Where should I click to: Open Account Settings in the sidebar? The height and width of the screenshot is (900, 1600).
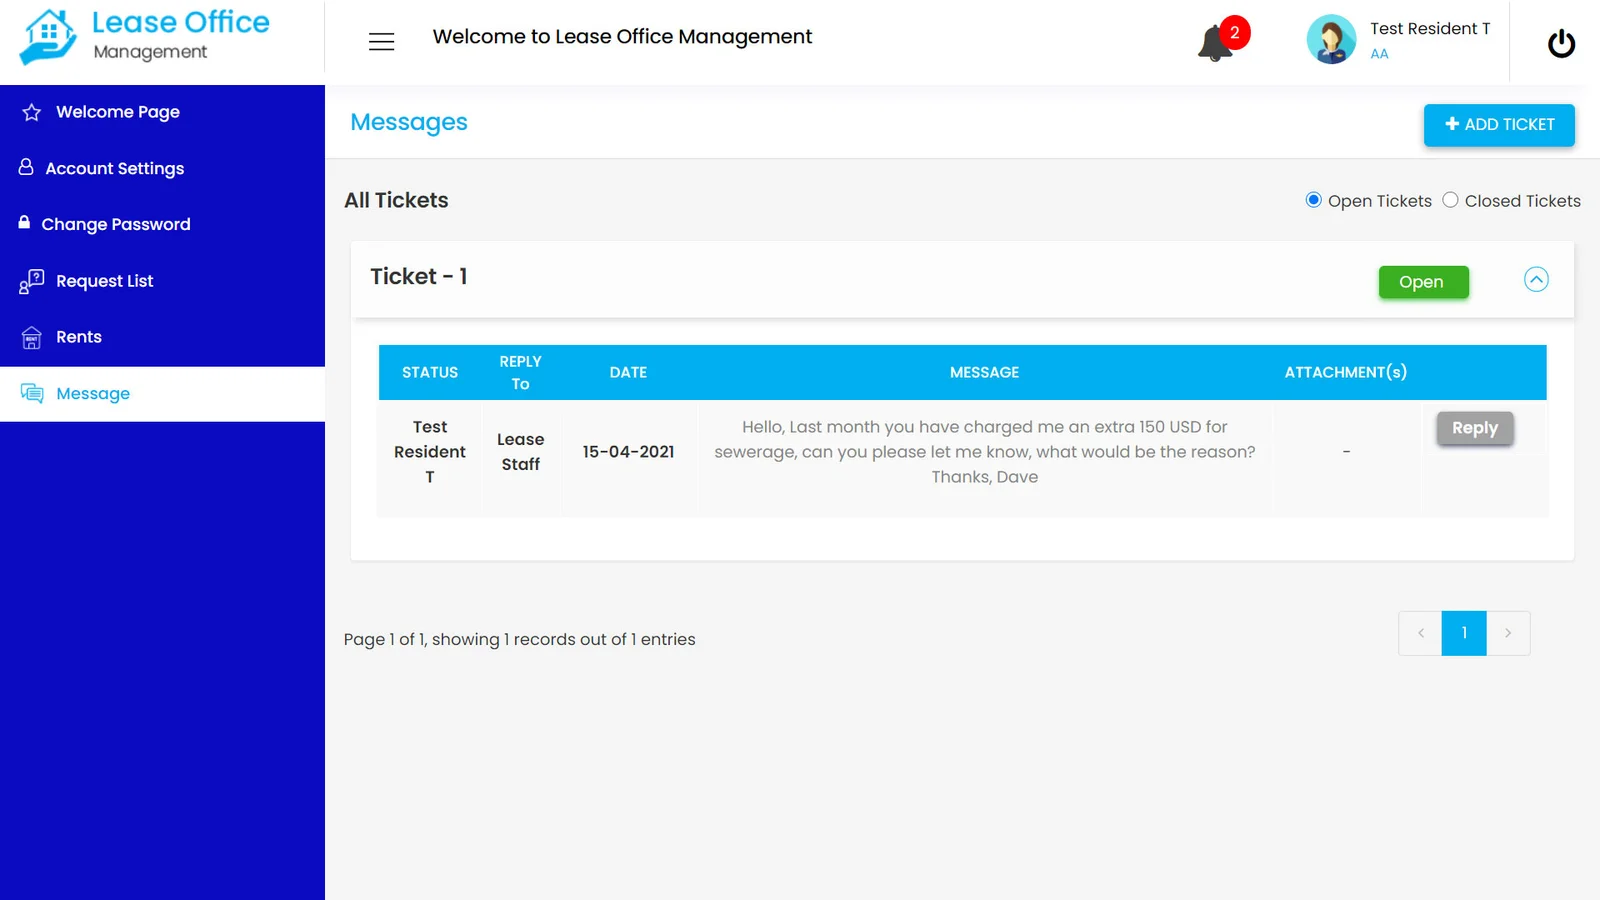point(162,168)
